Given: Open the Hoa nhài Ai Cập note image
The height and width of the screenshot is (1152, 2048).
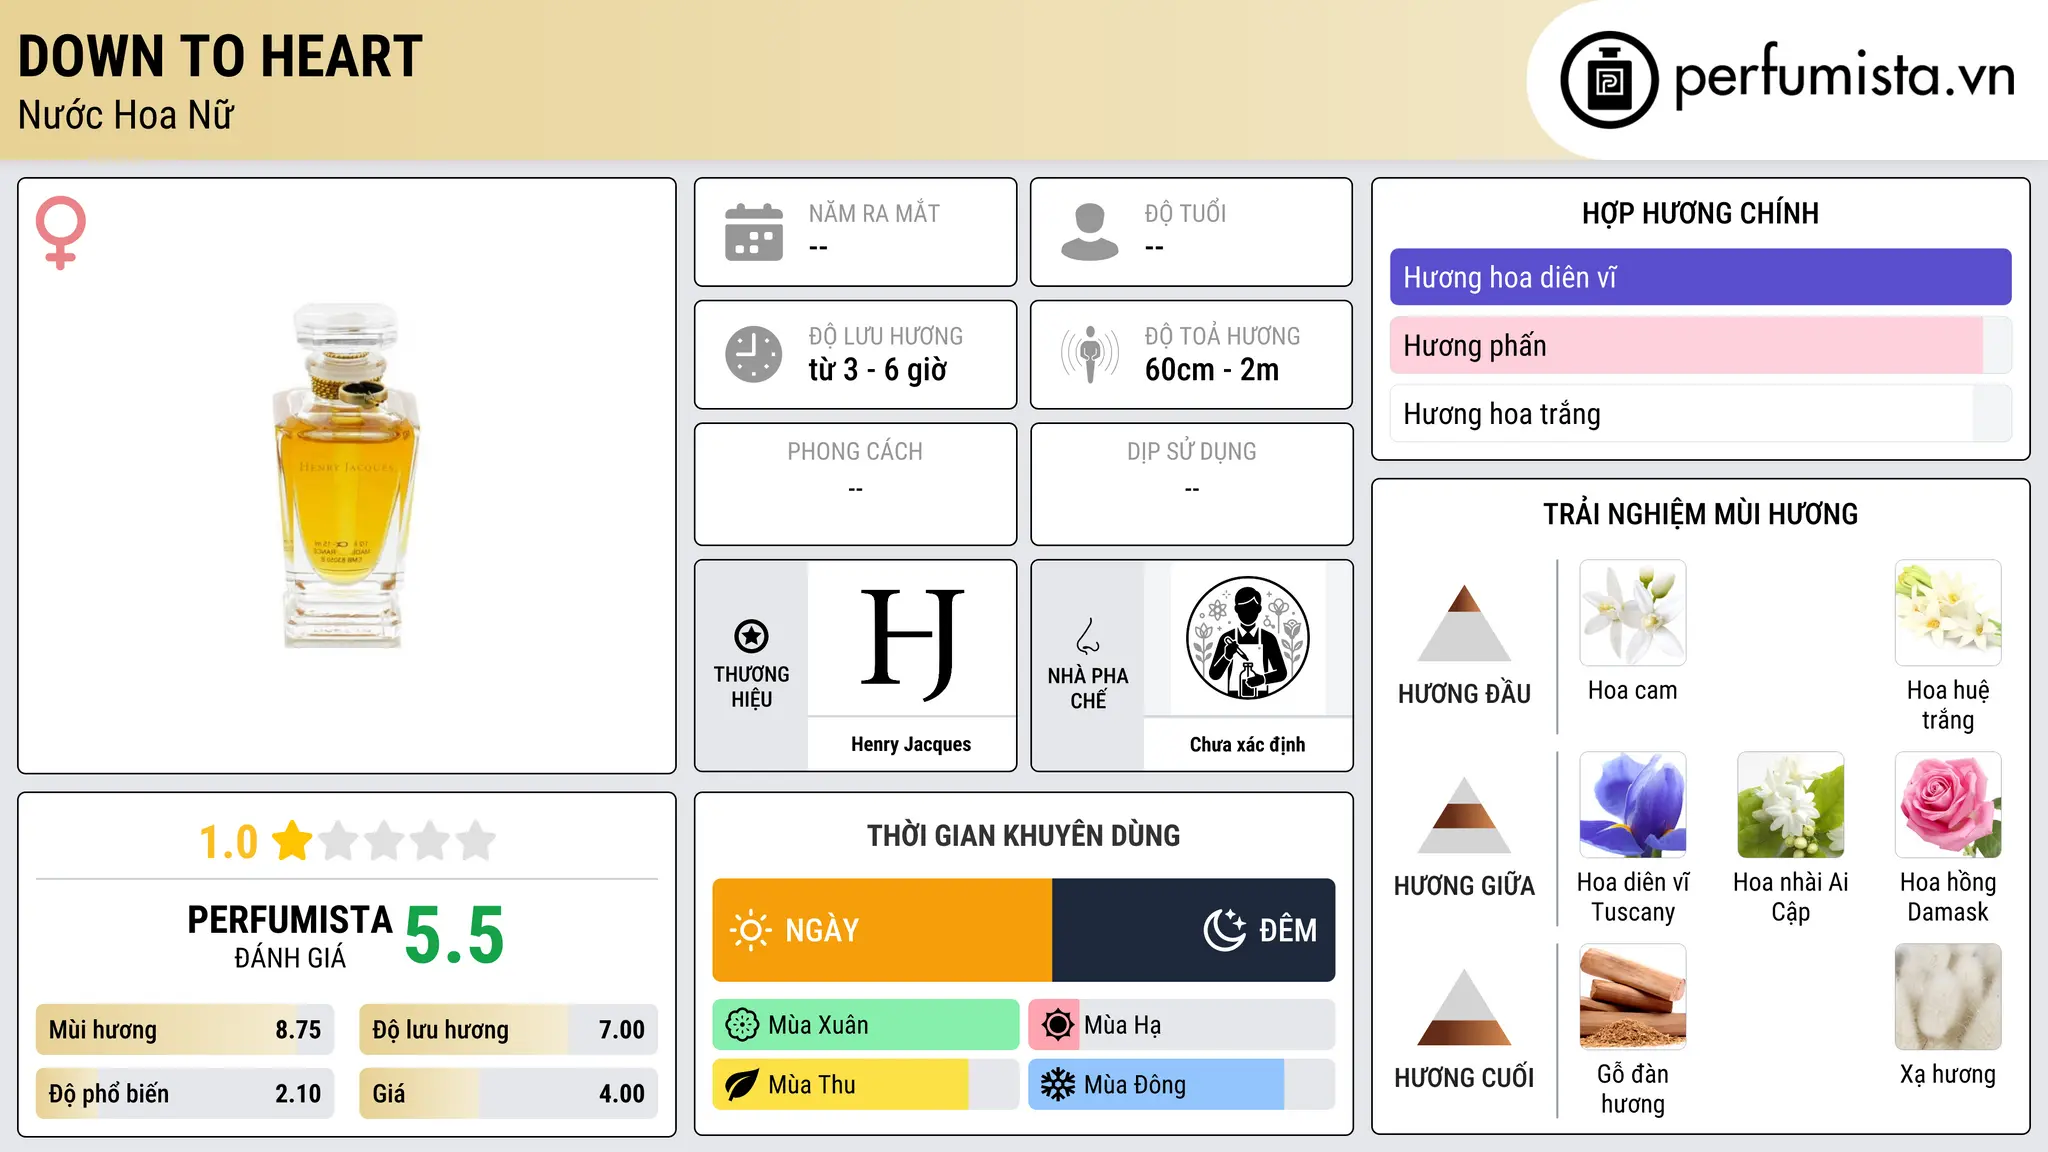Looking at the screenshot, I should pyautogui.click(x=1791, y=805).
